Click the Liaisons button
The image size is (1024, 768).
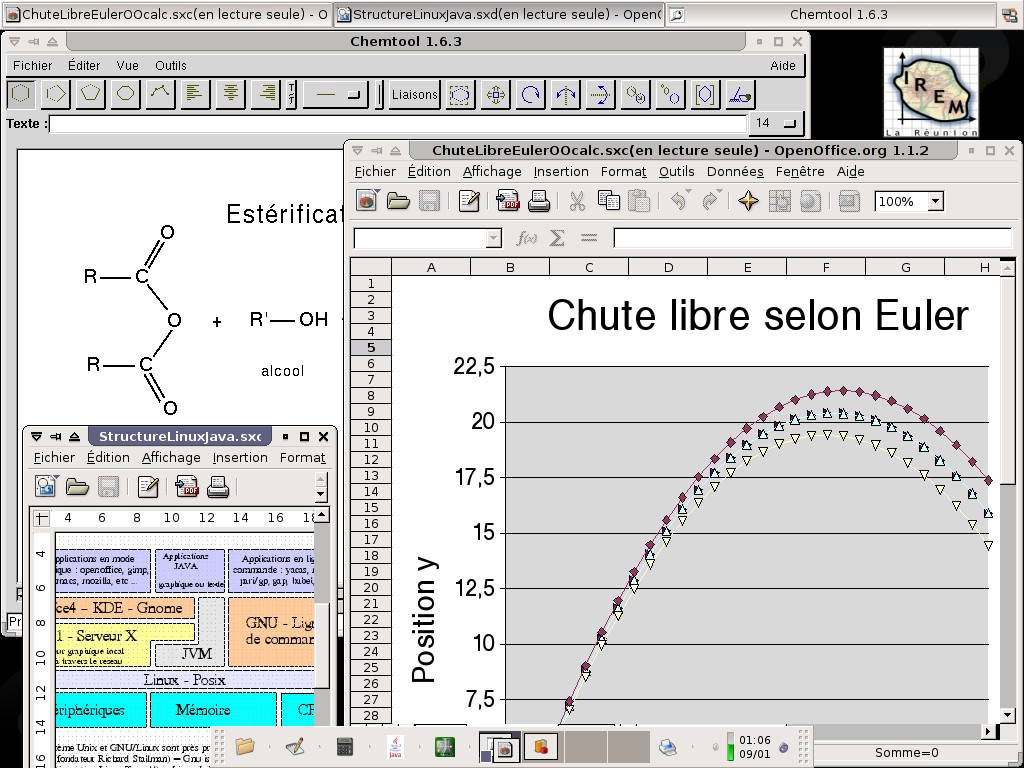coord(414,94)
